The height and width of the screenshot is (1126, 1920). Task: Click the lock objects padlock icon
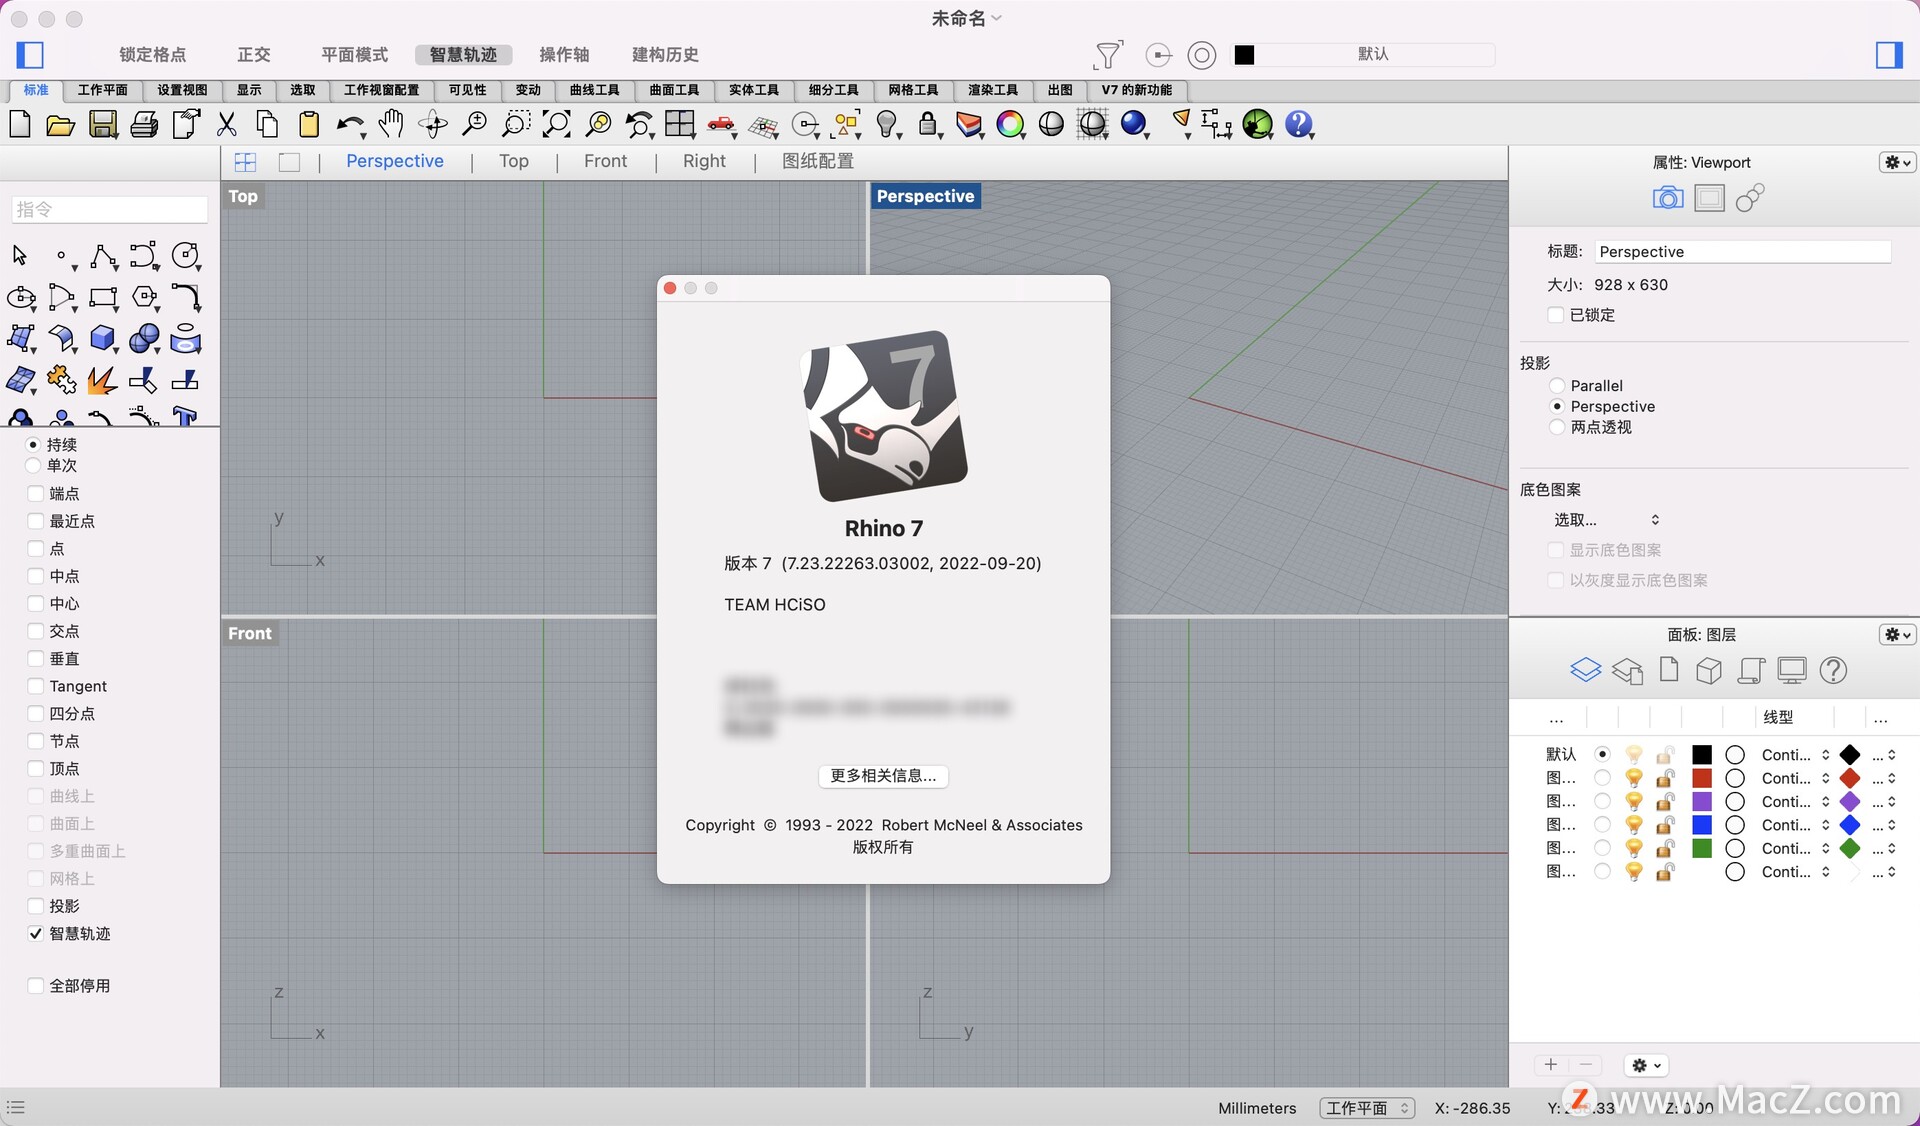click(928, 125)
